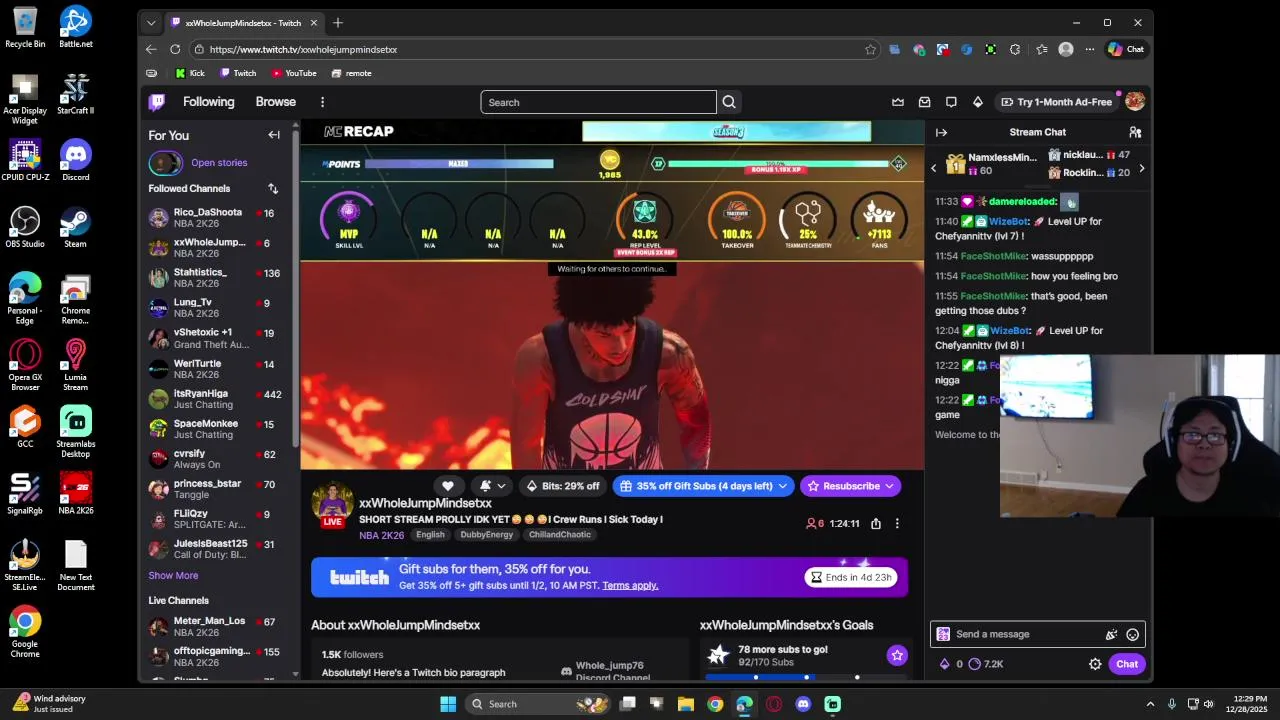Open Steam desktop shortcut

[x=75, y=227]
